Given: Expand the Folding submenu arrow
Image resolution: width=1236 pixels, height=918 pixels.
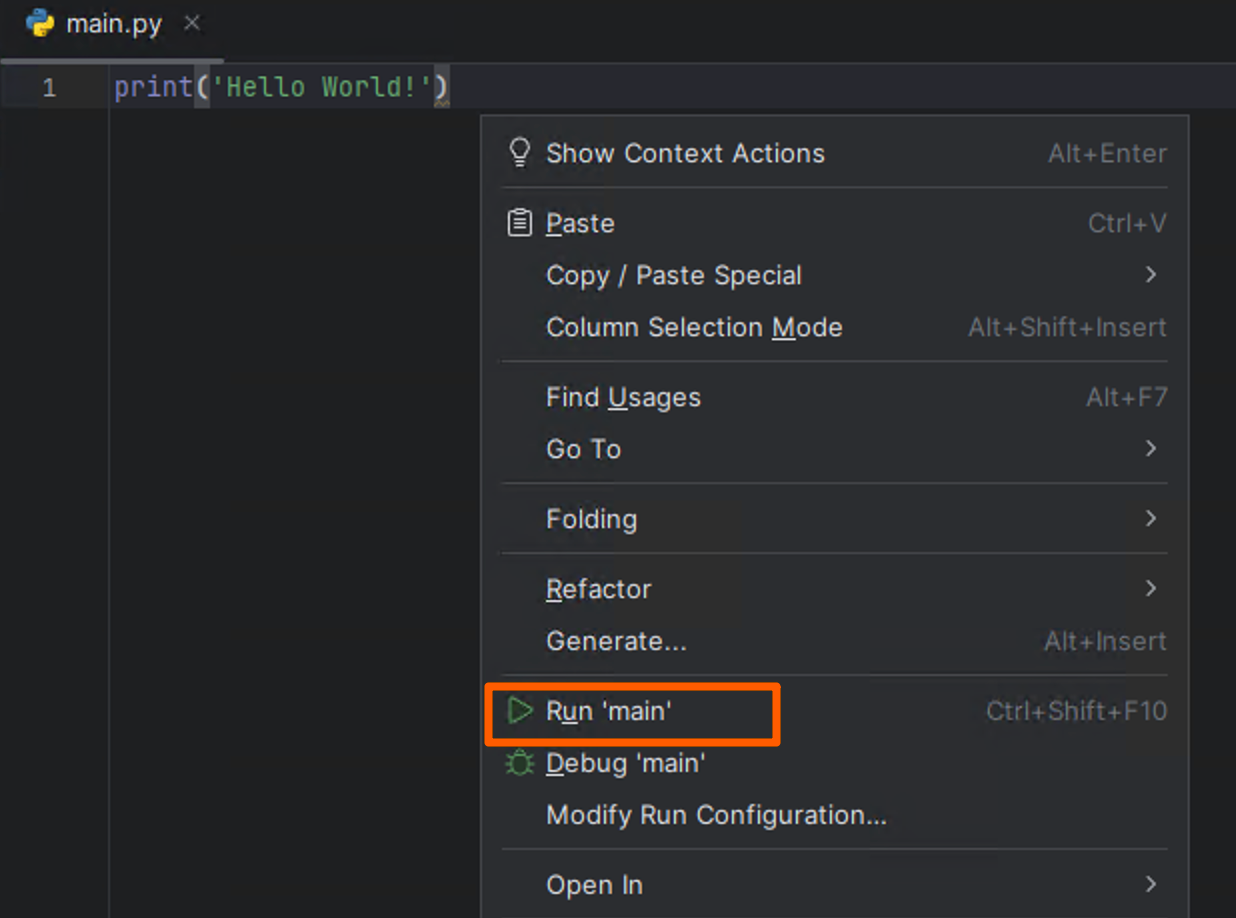Looking at the screenshot, I should 1151,519.
